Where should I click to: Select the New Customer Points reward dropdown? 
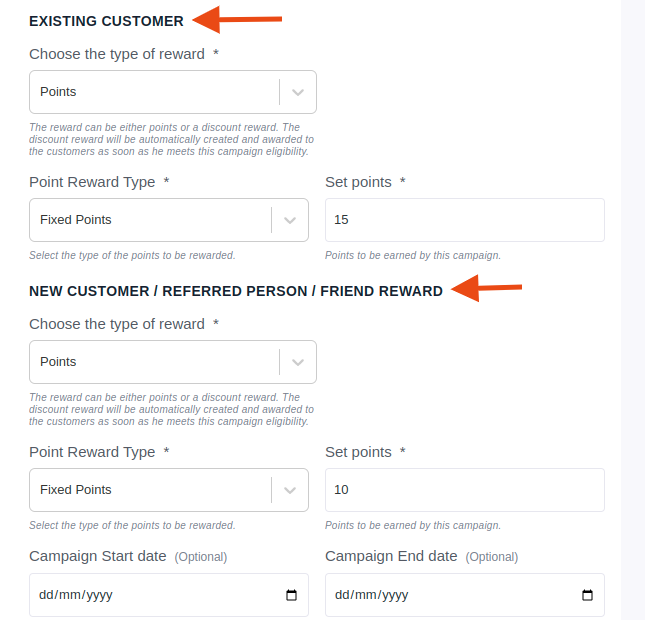pos(173,362)
